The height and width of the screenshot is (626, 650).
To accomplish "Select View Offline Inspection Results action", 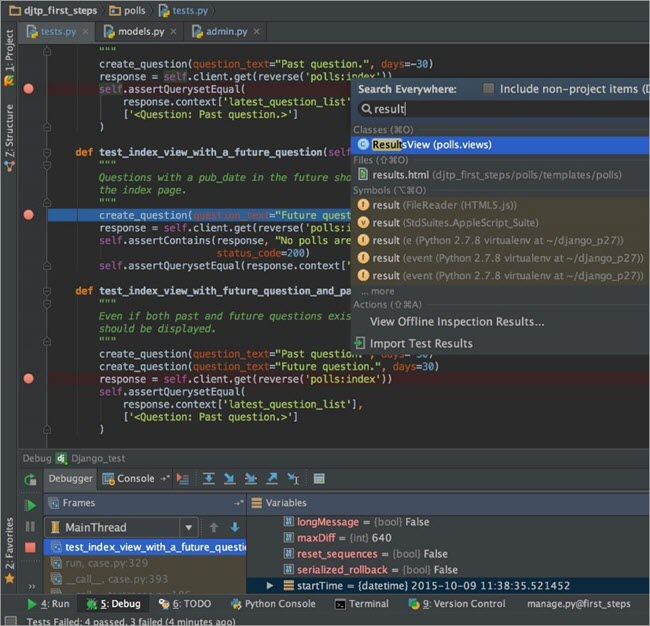I will [x=457, y=322].
